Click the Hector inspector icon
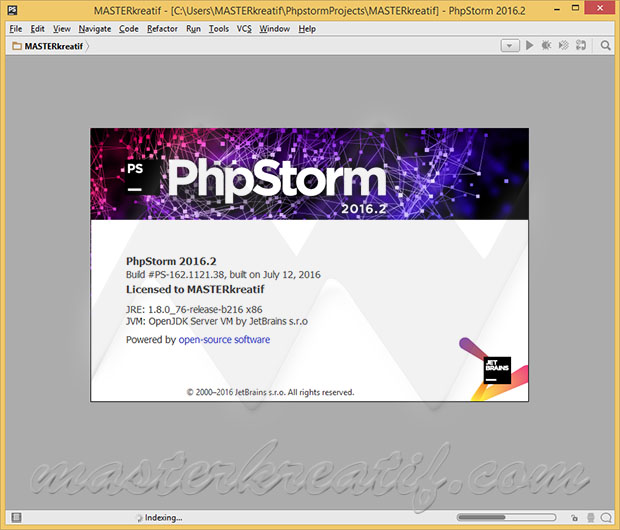The image size is (620, 530). tap(591, 517)
